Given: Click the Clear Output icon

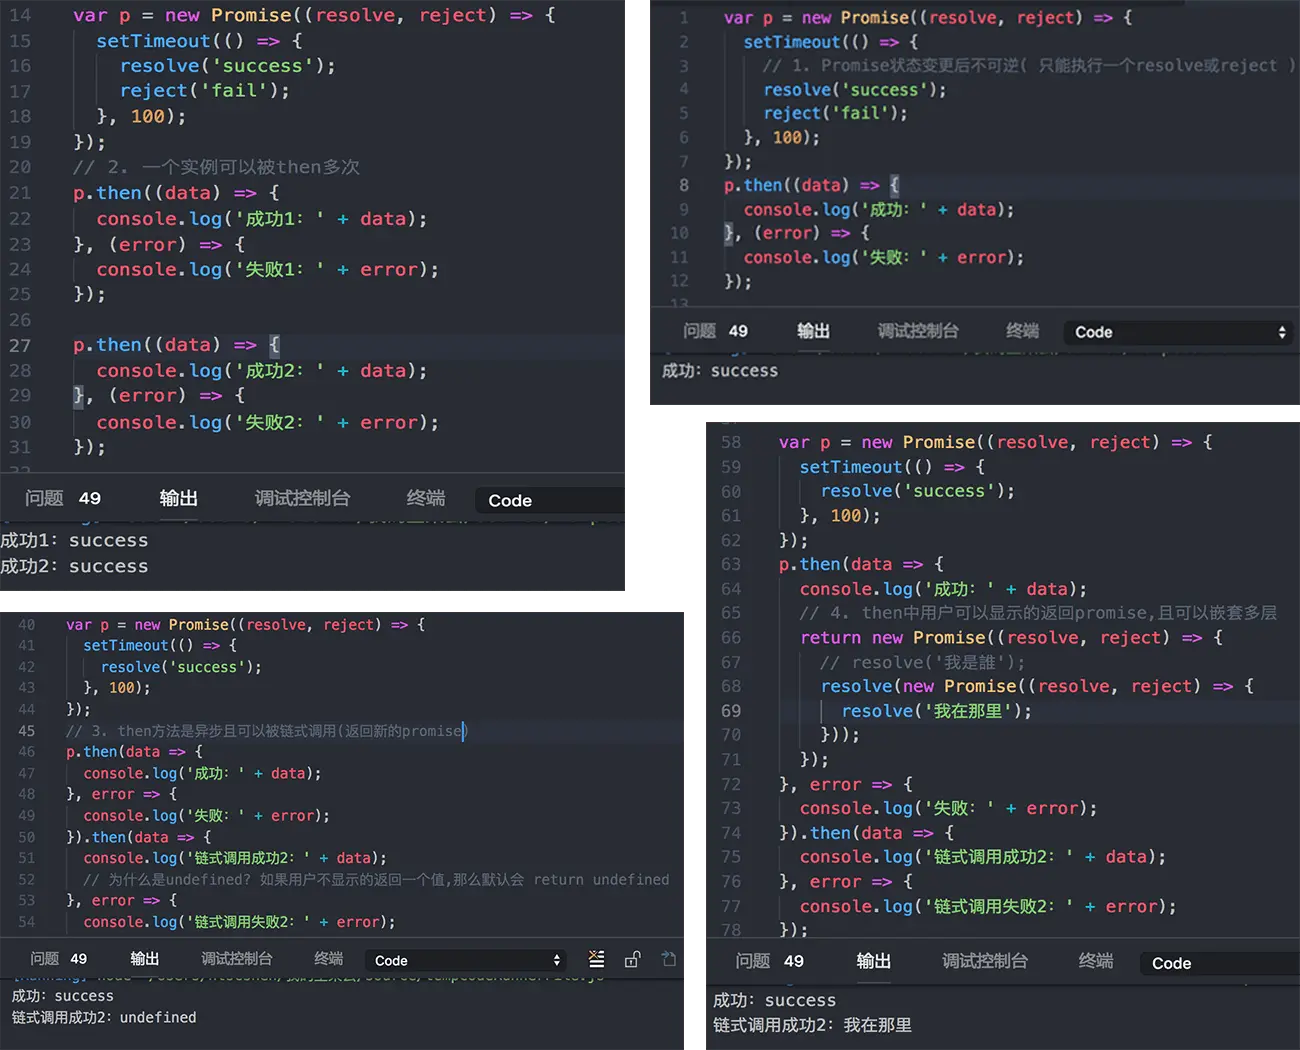Looking at the screenshot, I should [597, 959].
